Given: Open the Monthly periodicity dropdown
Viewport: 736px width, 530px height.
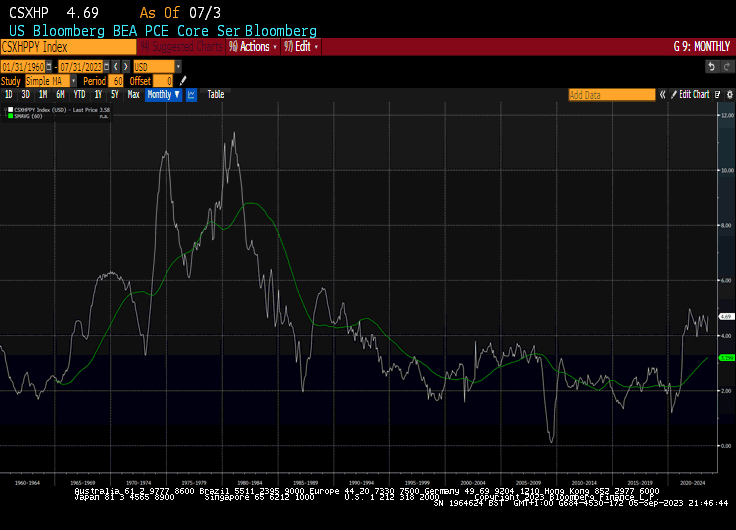Looking at the screenshot, I should point(163,94).
